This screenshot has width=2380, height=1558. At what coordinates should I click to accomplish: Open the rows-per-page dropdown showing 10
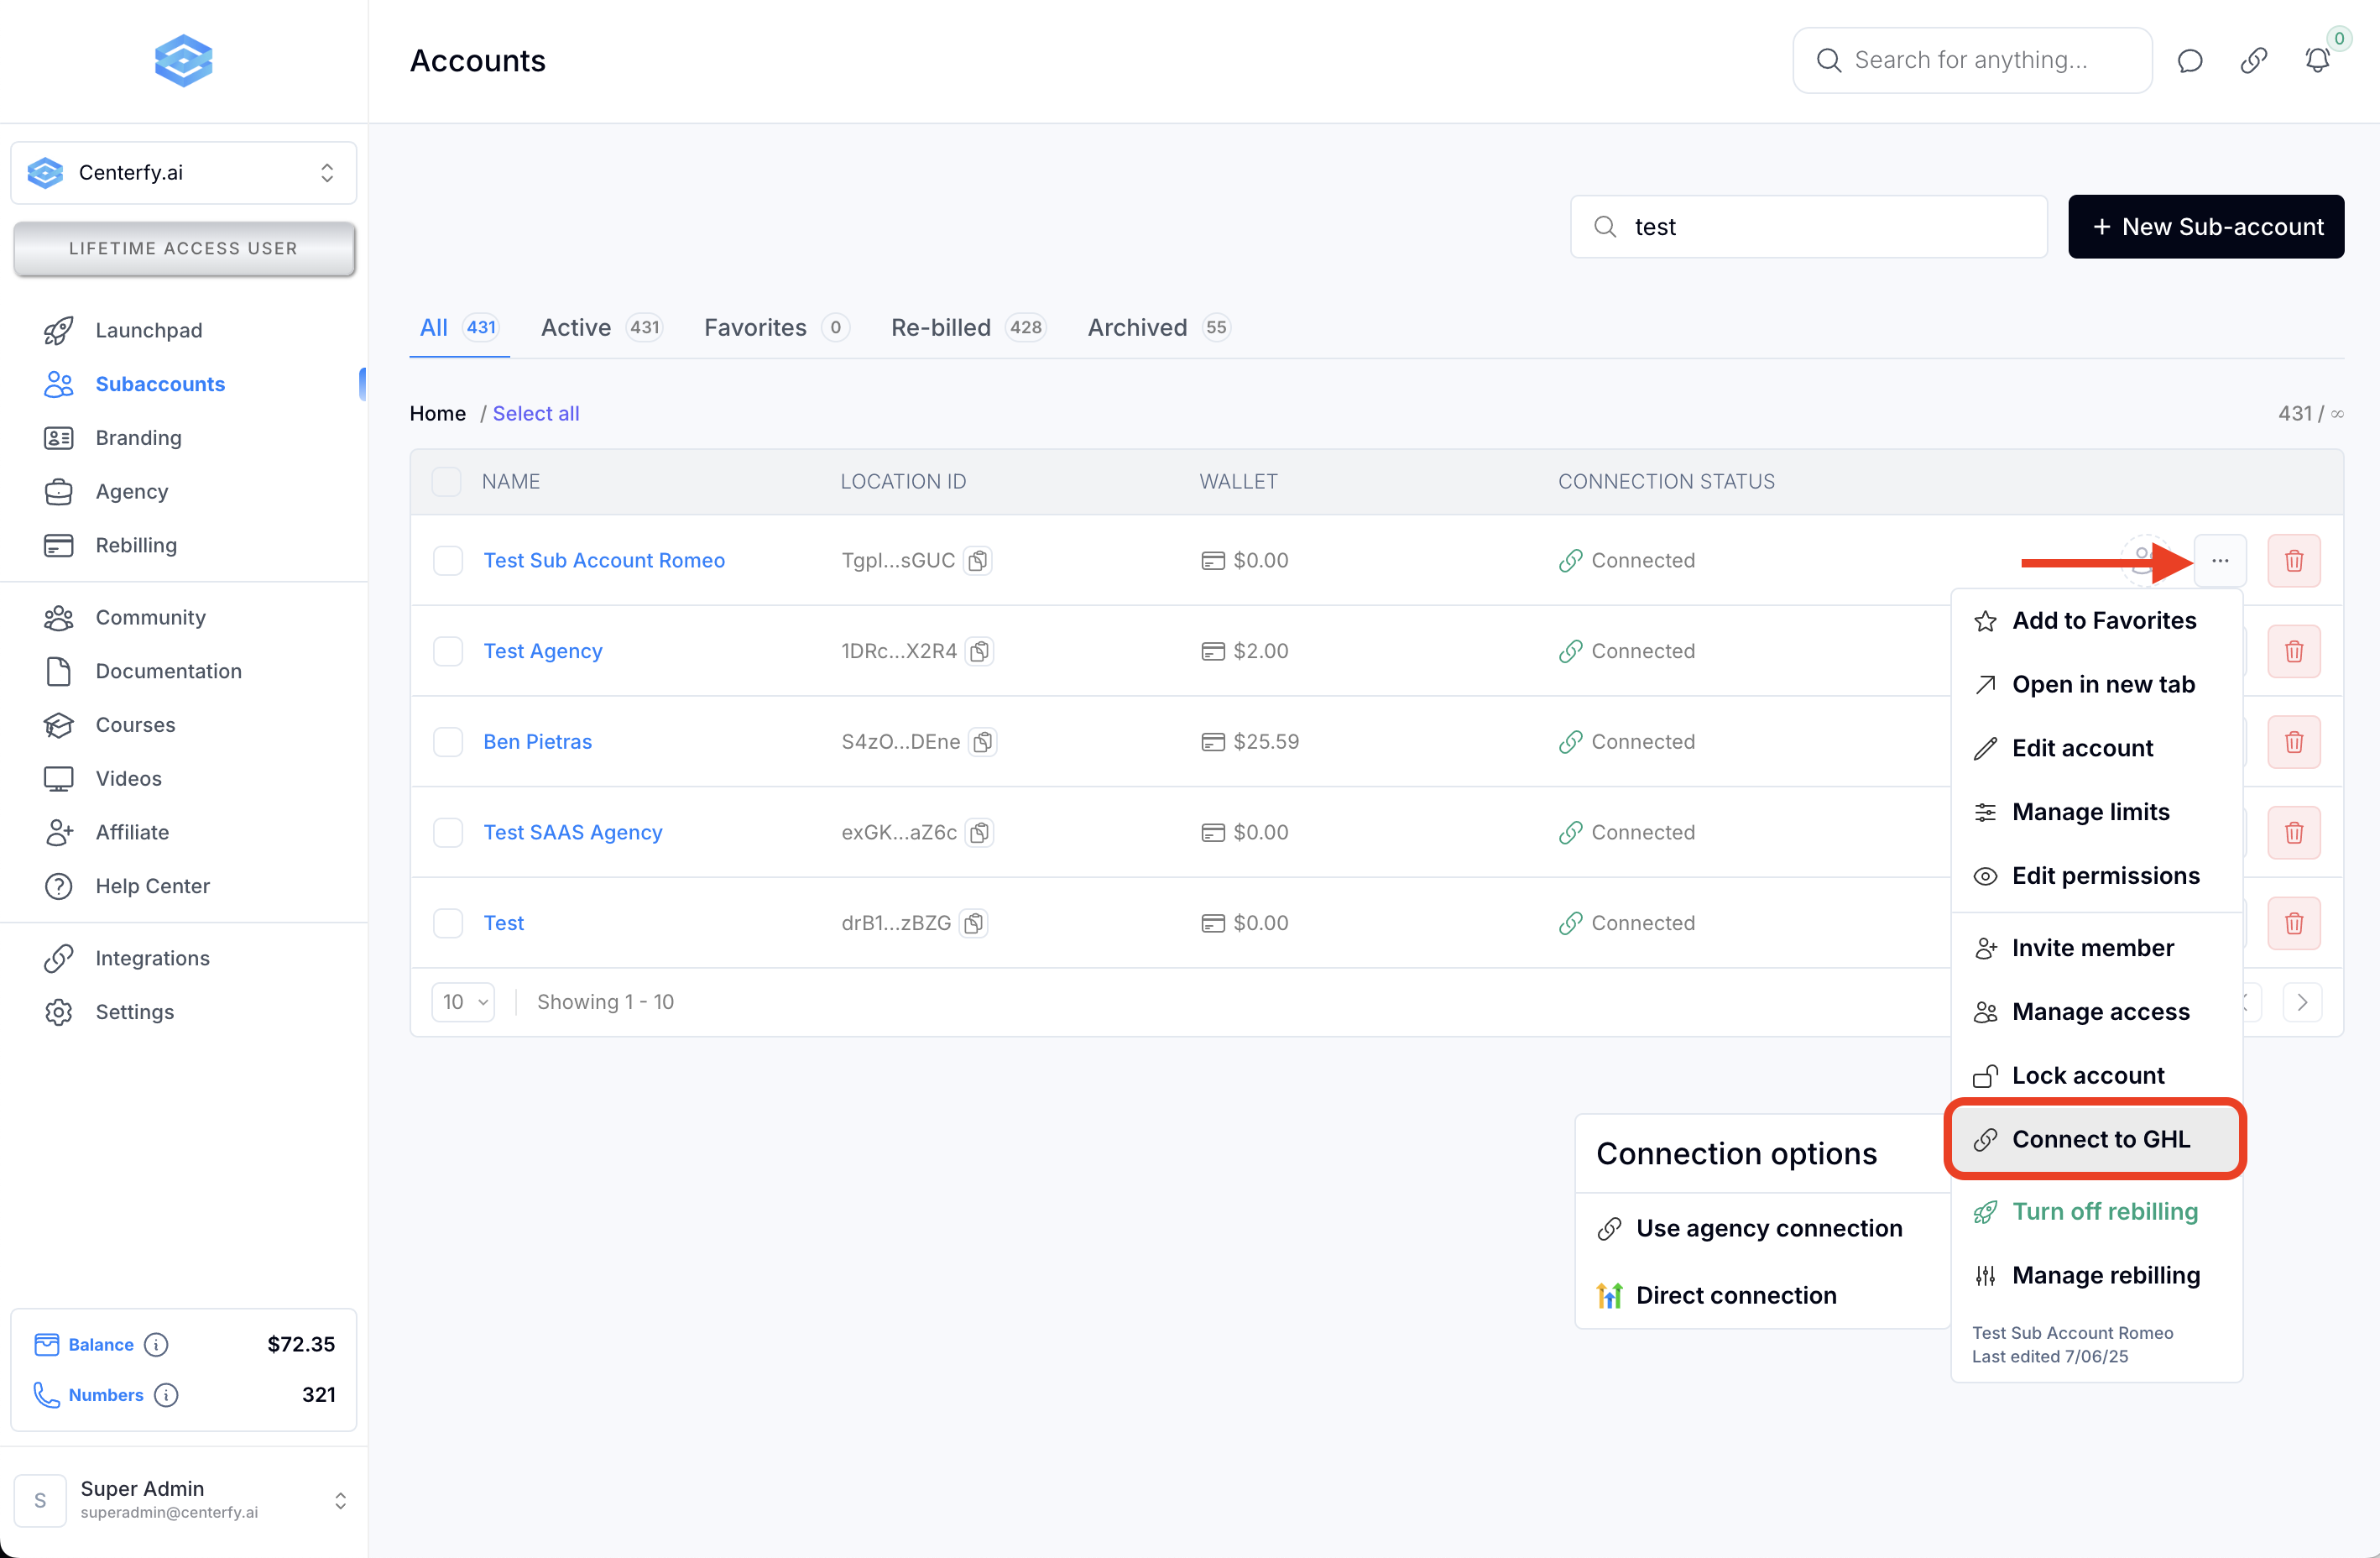pyautogui.click(x=464, y=1002)
